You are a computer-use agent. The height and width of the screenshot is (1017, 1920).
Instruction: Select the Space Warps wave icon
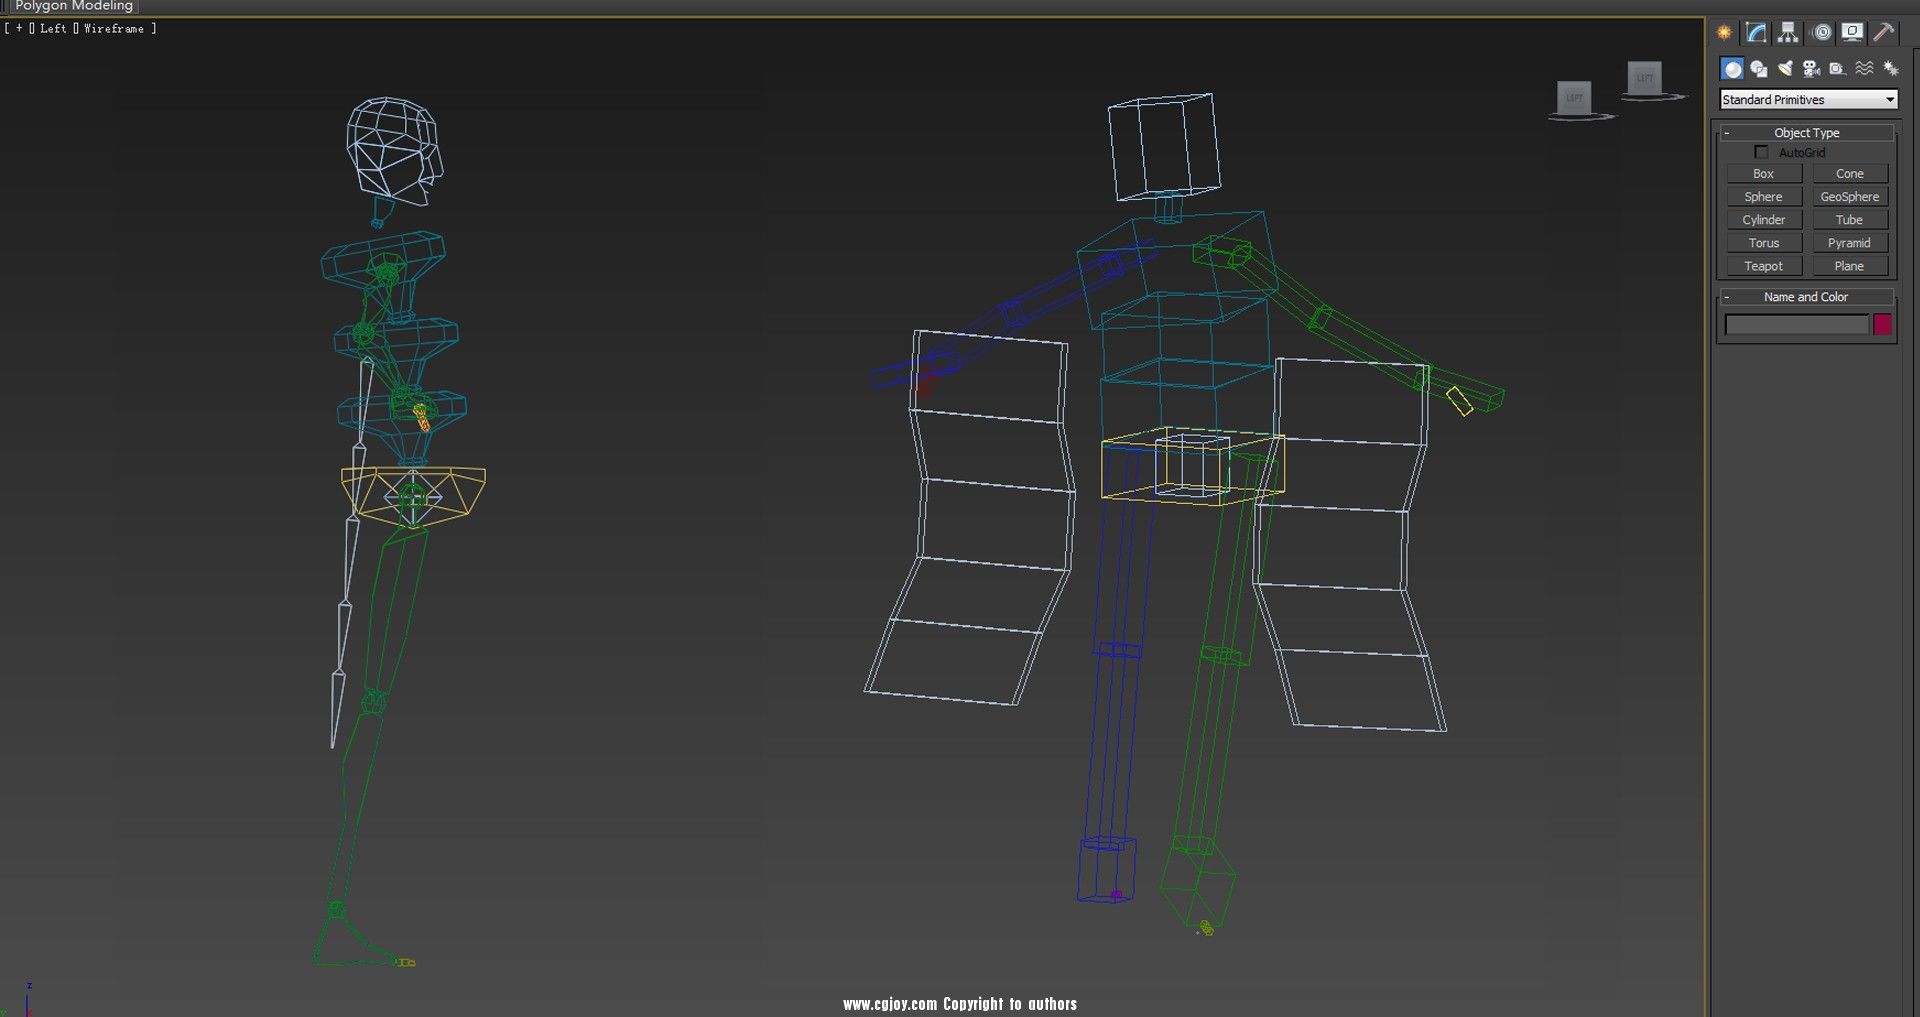tap(1865, 69)
